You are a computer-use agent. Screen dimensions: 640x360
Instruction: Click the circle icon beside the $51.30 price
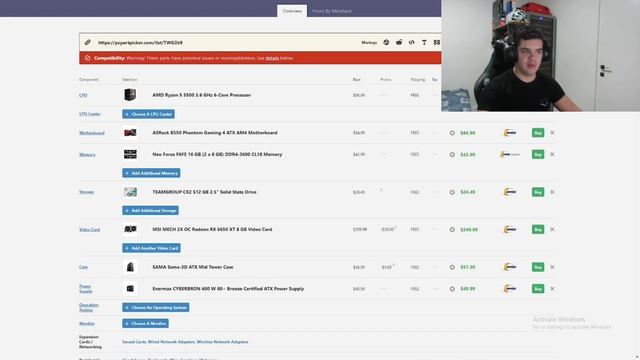click(x=452, y=267)
